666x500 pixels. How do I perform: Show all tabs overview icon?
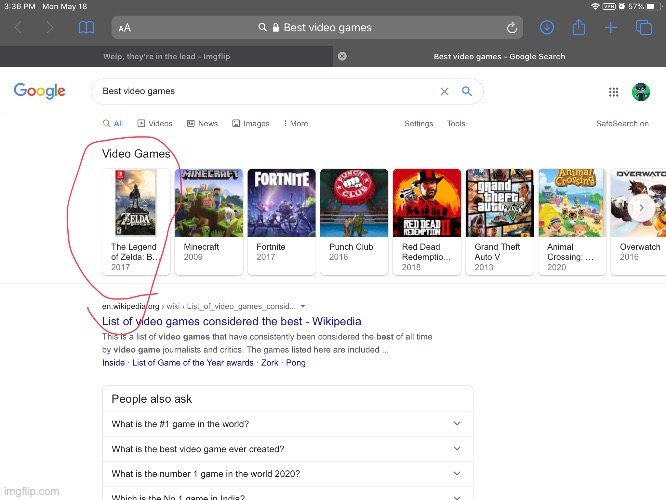pos(643,28)
